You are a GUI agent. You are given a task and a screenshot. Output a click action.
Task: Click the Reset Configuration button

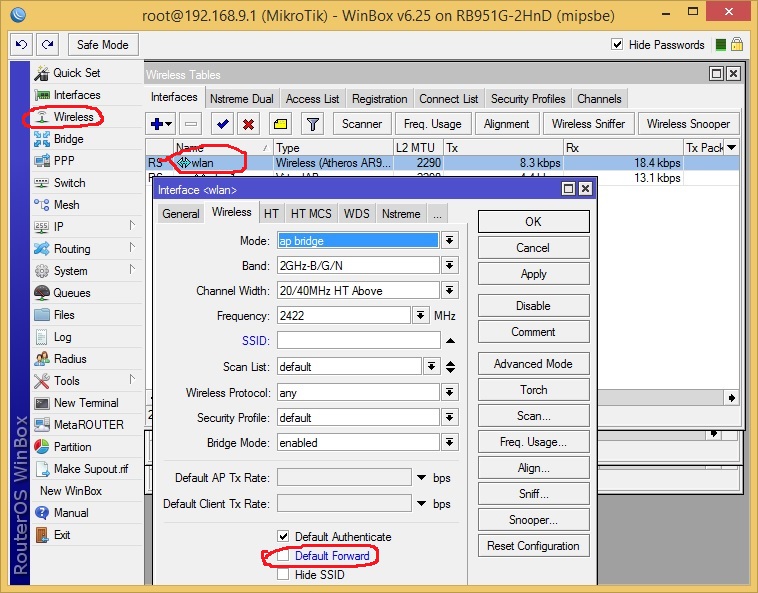tap(533, 546)
